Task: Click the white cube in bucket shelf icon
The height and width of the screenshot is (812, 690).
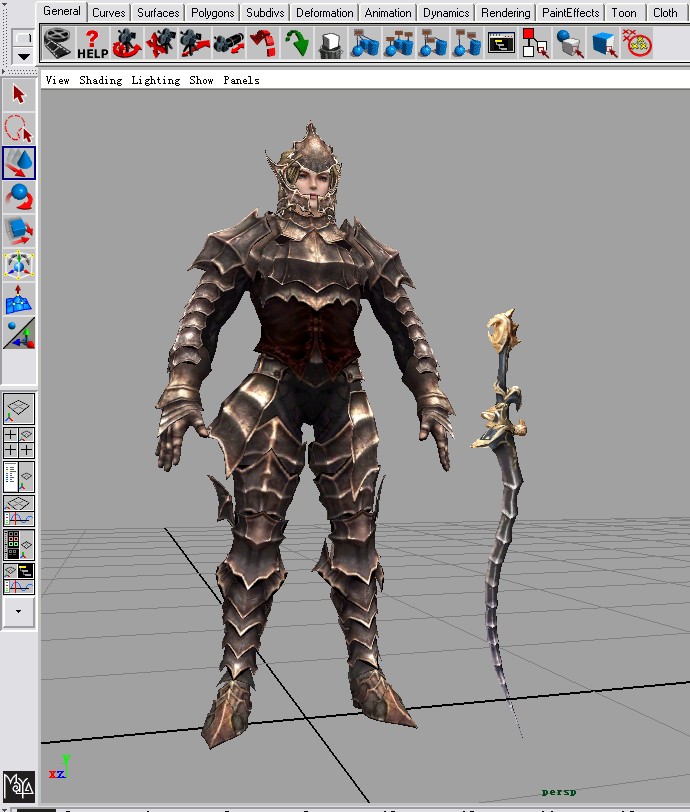Action: pyautogui.click(x=331, y=44)
